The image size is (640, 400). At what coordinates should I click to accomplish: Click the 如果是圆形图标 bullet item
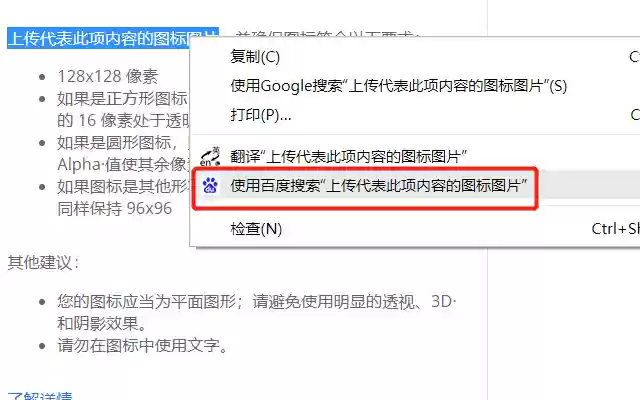(123, 142)
